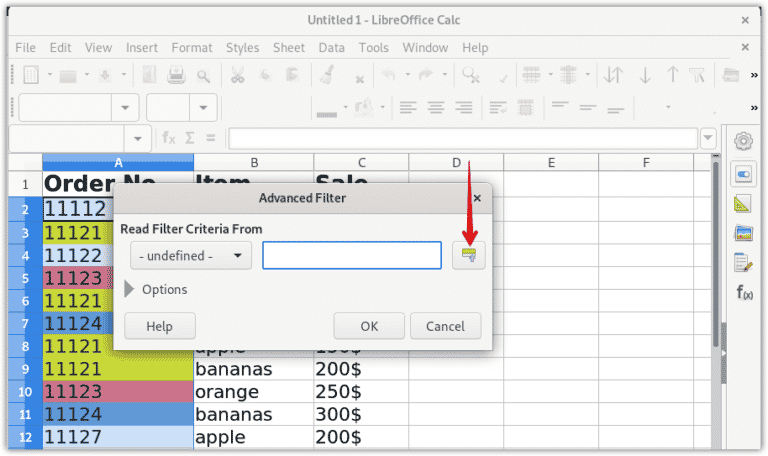
Task: Click Cancel in Advanced Filter dialog
Action: coord(445,326)
